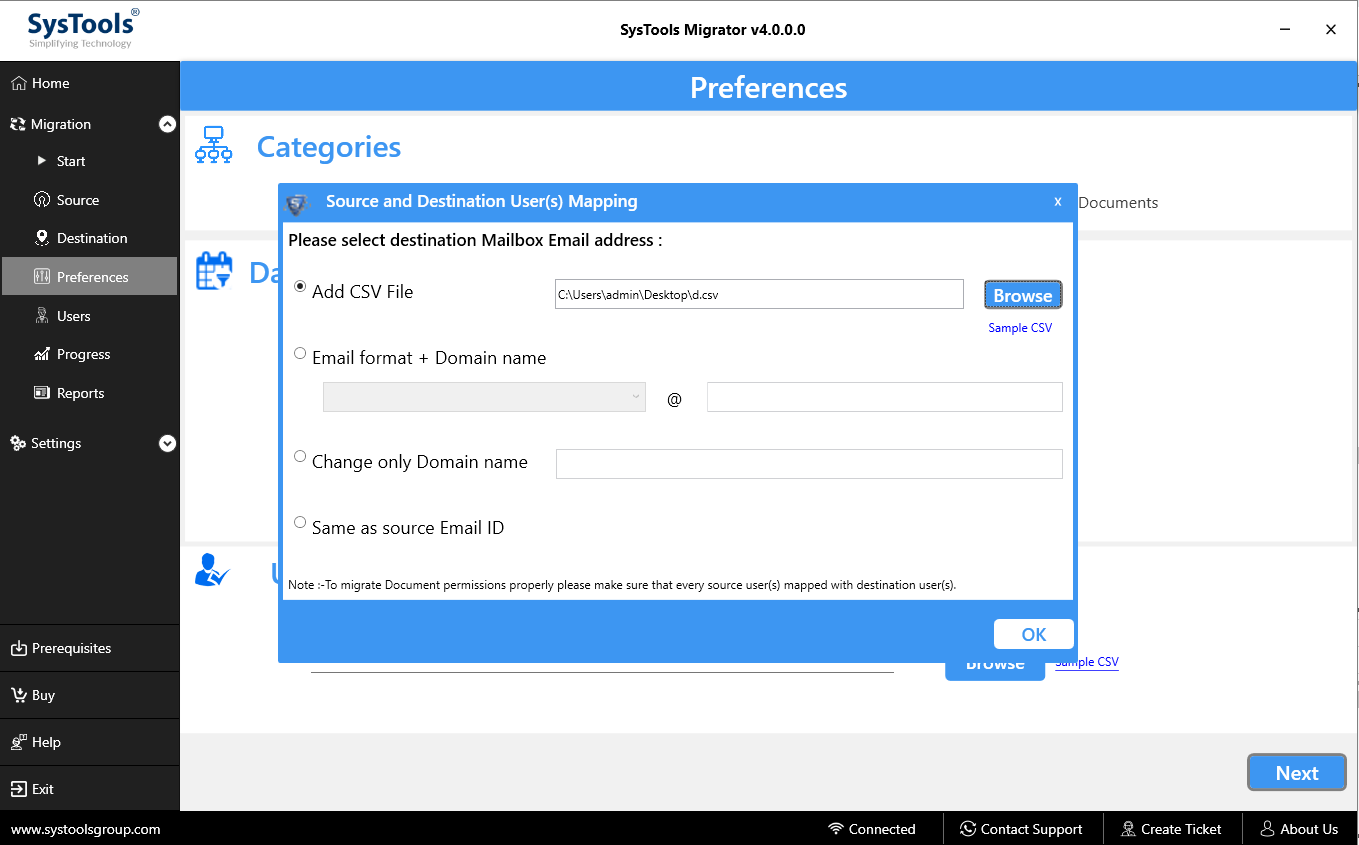
Task: Click the About Us person icon
Action: pyautogui.click(x=1267, y=829)
